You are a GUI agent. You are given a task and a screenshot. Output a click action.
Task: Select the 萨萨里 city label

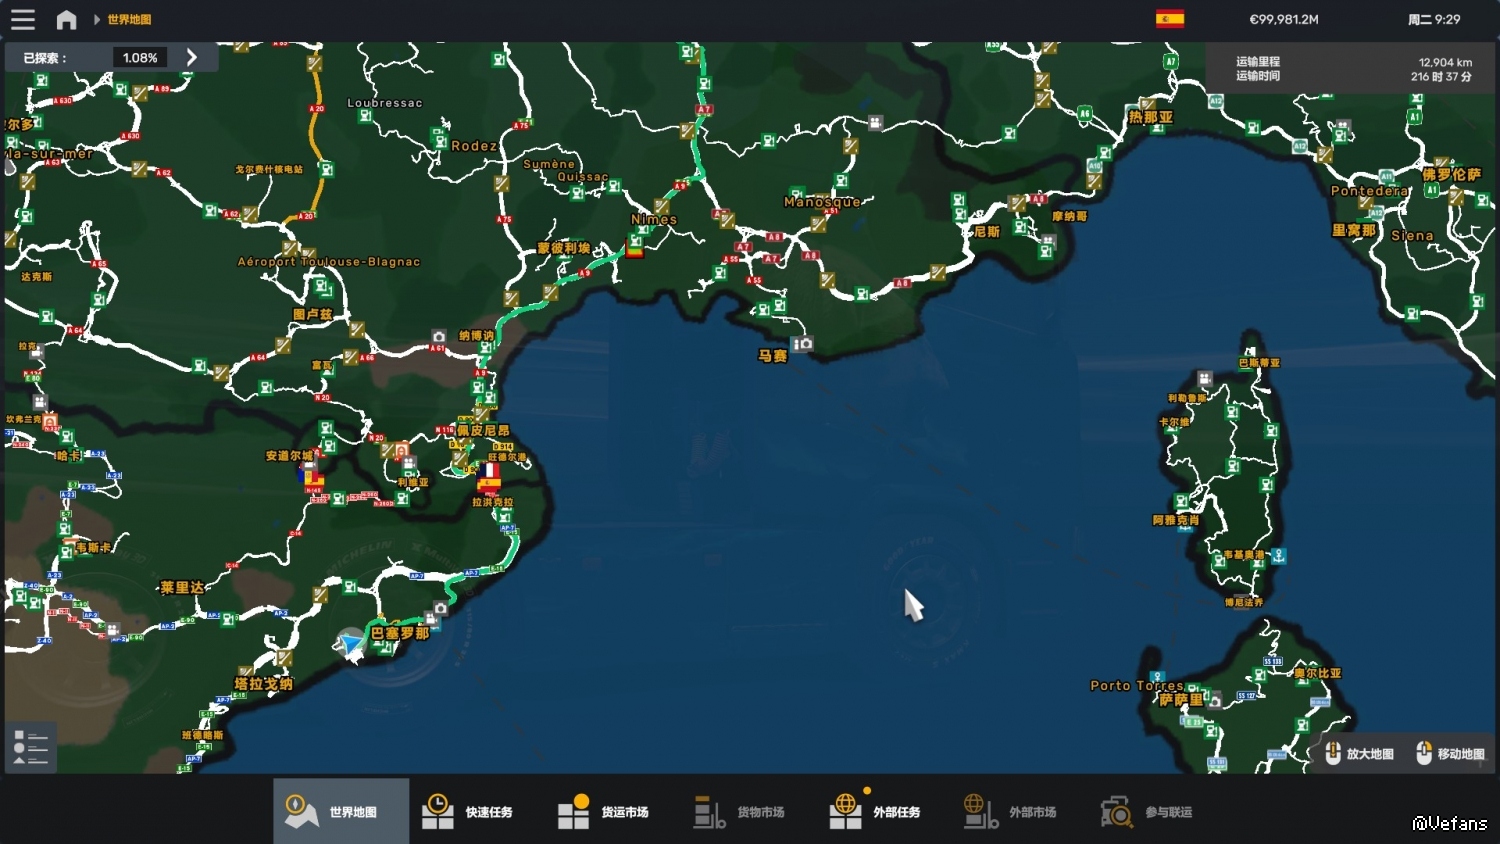point(1181,700)
